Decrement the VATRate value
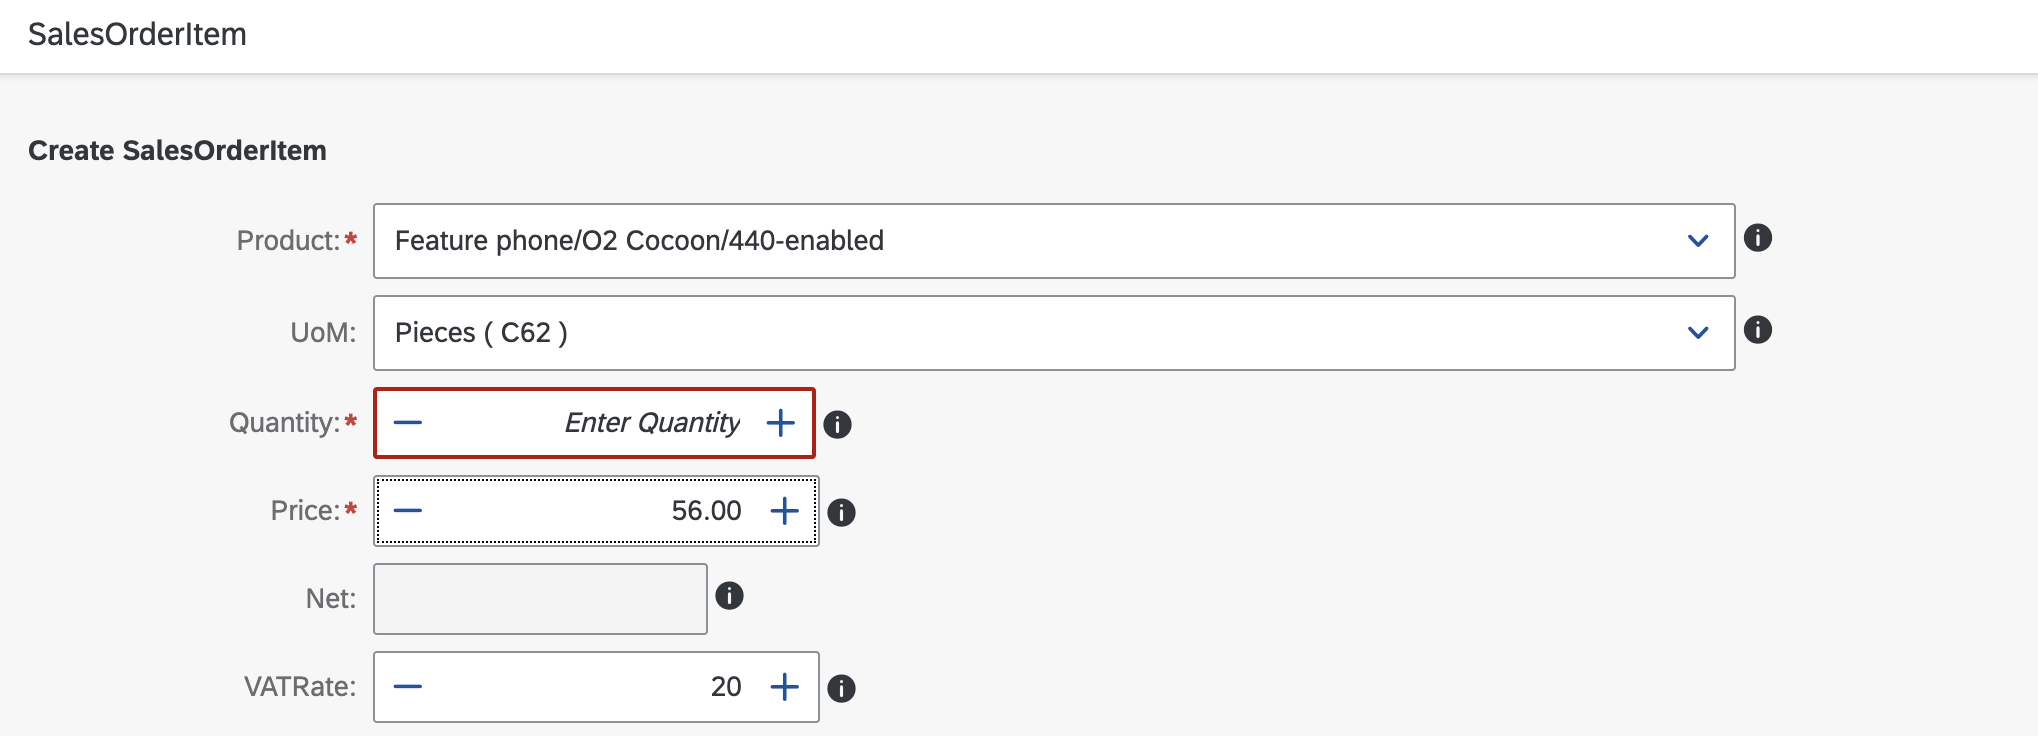2038x736 pixels. click(408, 687)
